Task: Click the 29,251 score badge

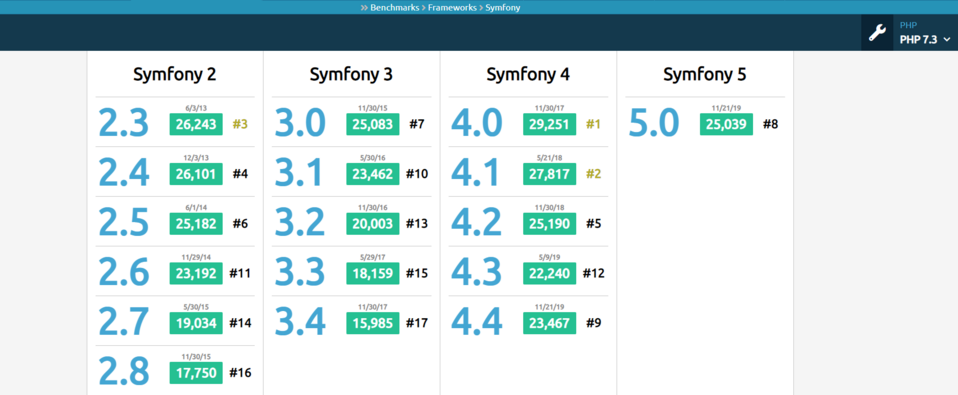Action: 549,125
